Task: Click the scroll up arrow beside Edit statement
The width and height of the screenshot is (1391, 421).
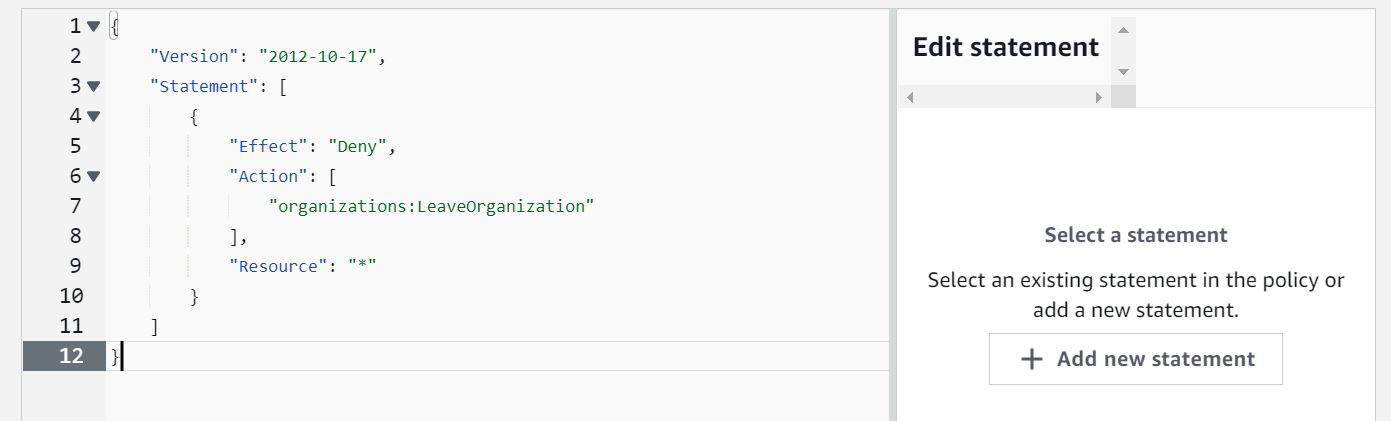Action: 1123,30
